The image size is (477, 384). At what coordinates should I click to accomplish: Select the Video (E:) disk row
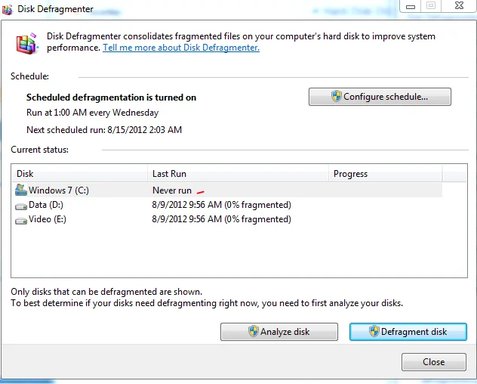click(228, 219)
